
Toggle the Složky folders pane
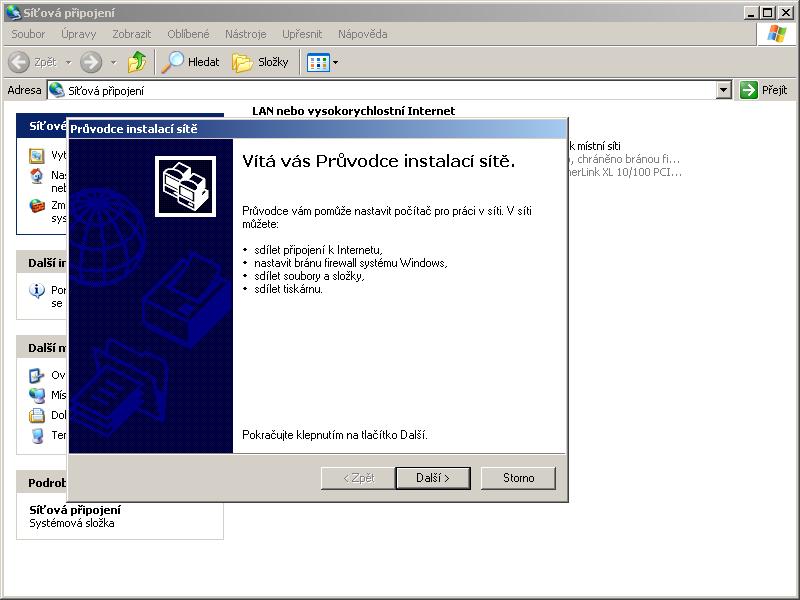[x=260, y=62]
